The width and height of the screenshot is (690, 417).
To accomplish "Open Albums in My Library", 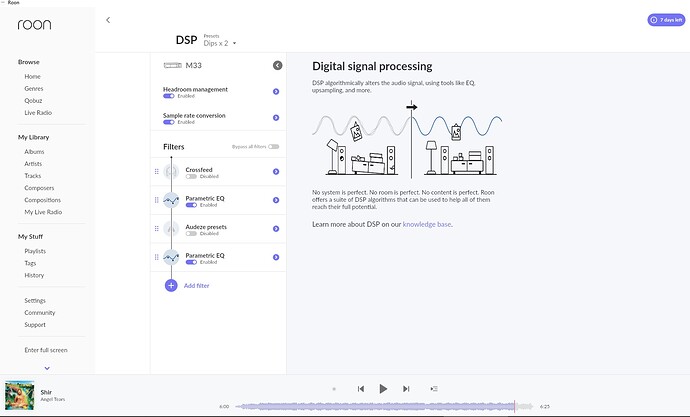I will (34, 152).
